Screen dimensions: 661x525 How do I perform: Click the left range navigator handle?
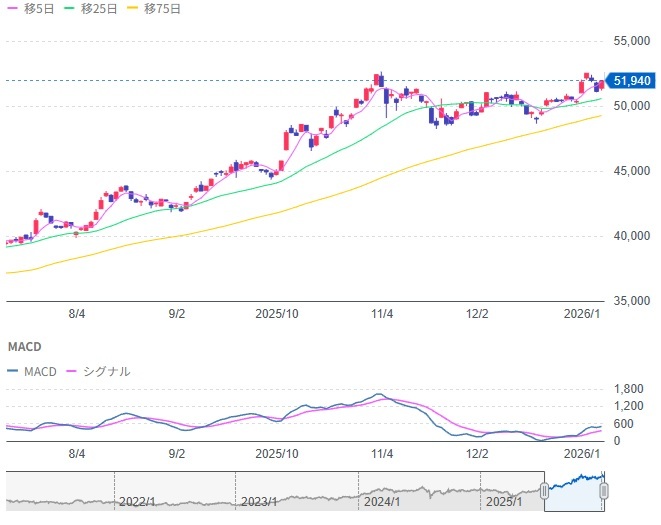click(544, 491)
